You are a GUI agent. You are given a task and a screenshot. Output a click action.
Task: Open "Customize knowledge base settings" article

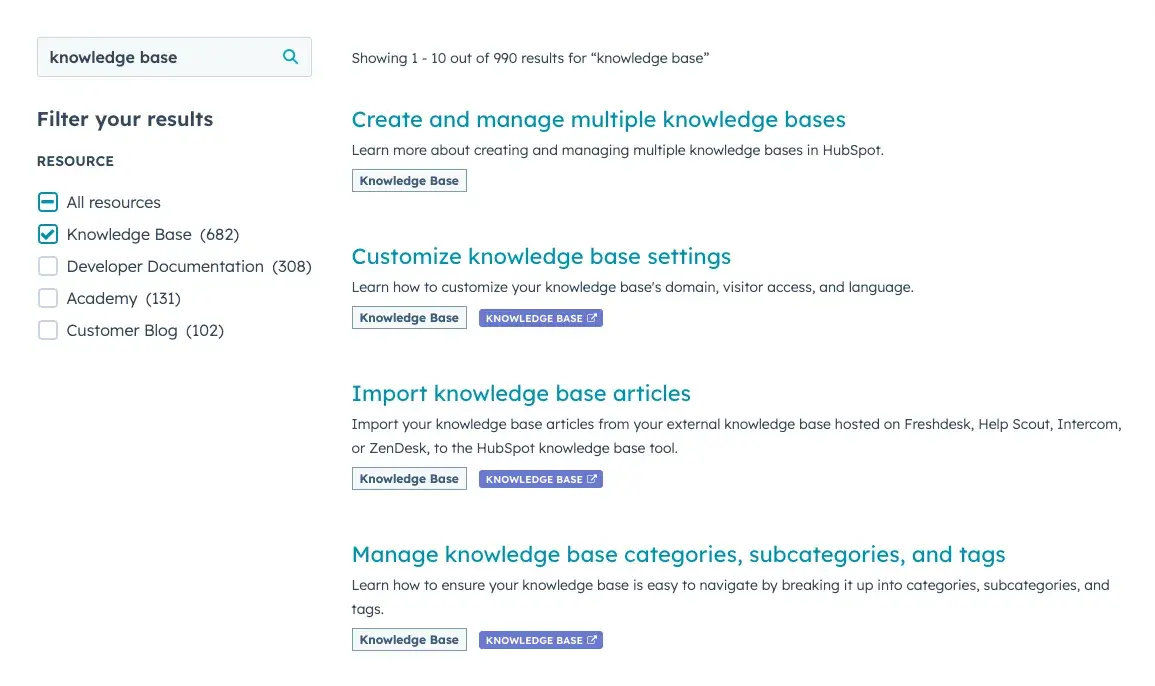[x=541, y=256]
